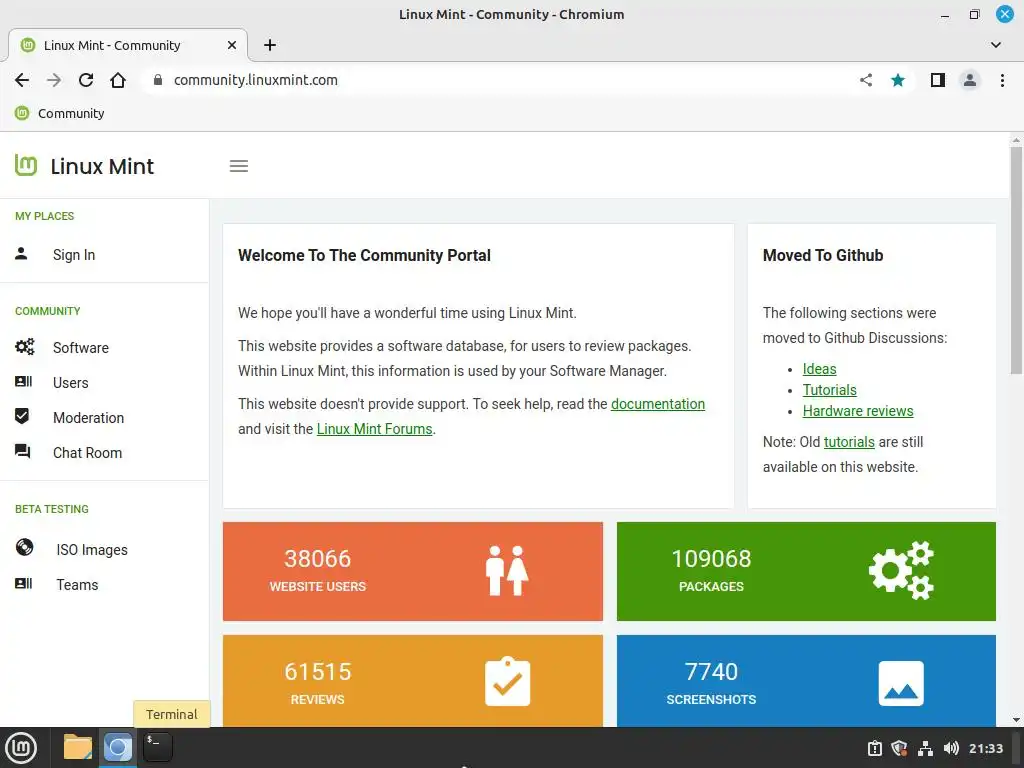Image resolution: width=1024 pixels, height=768 pixels.
Task: Click the padlock site info icon
Action: coord(157,80)
